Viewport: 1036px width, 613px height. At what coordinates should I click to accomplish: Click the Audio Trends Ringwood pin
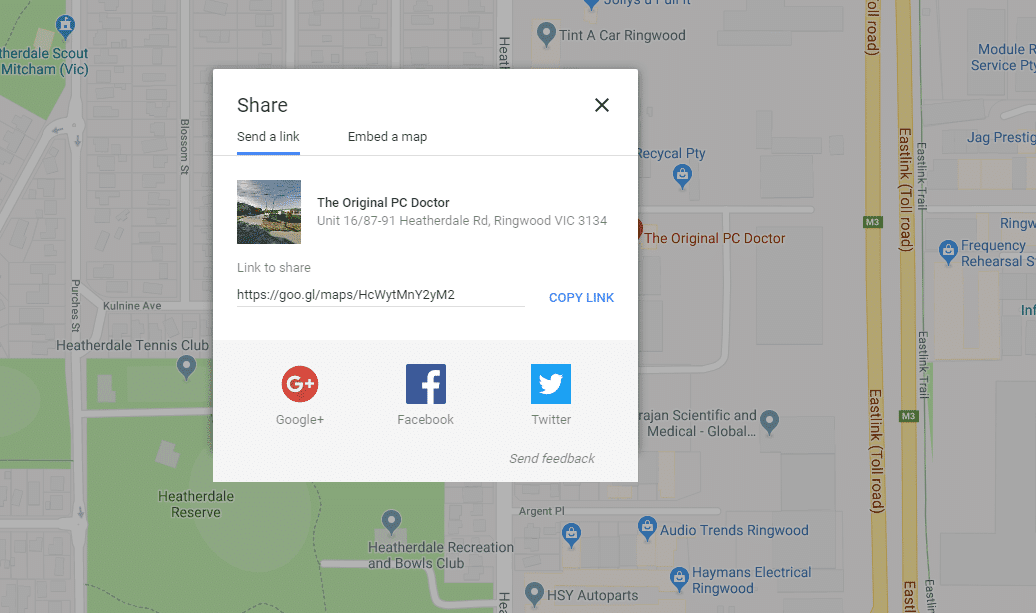tap(649, 529)
